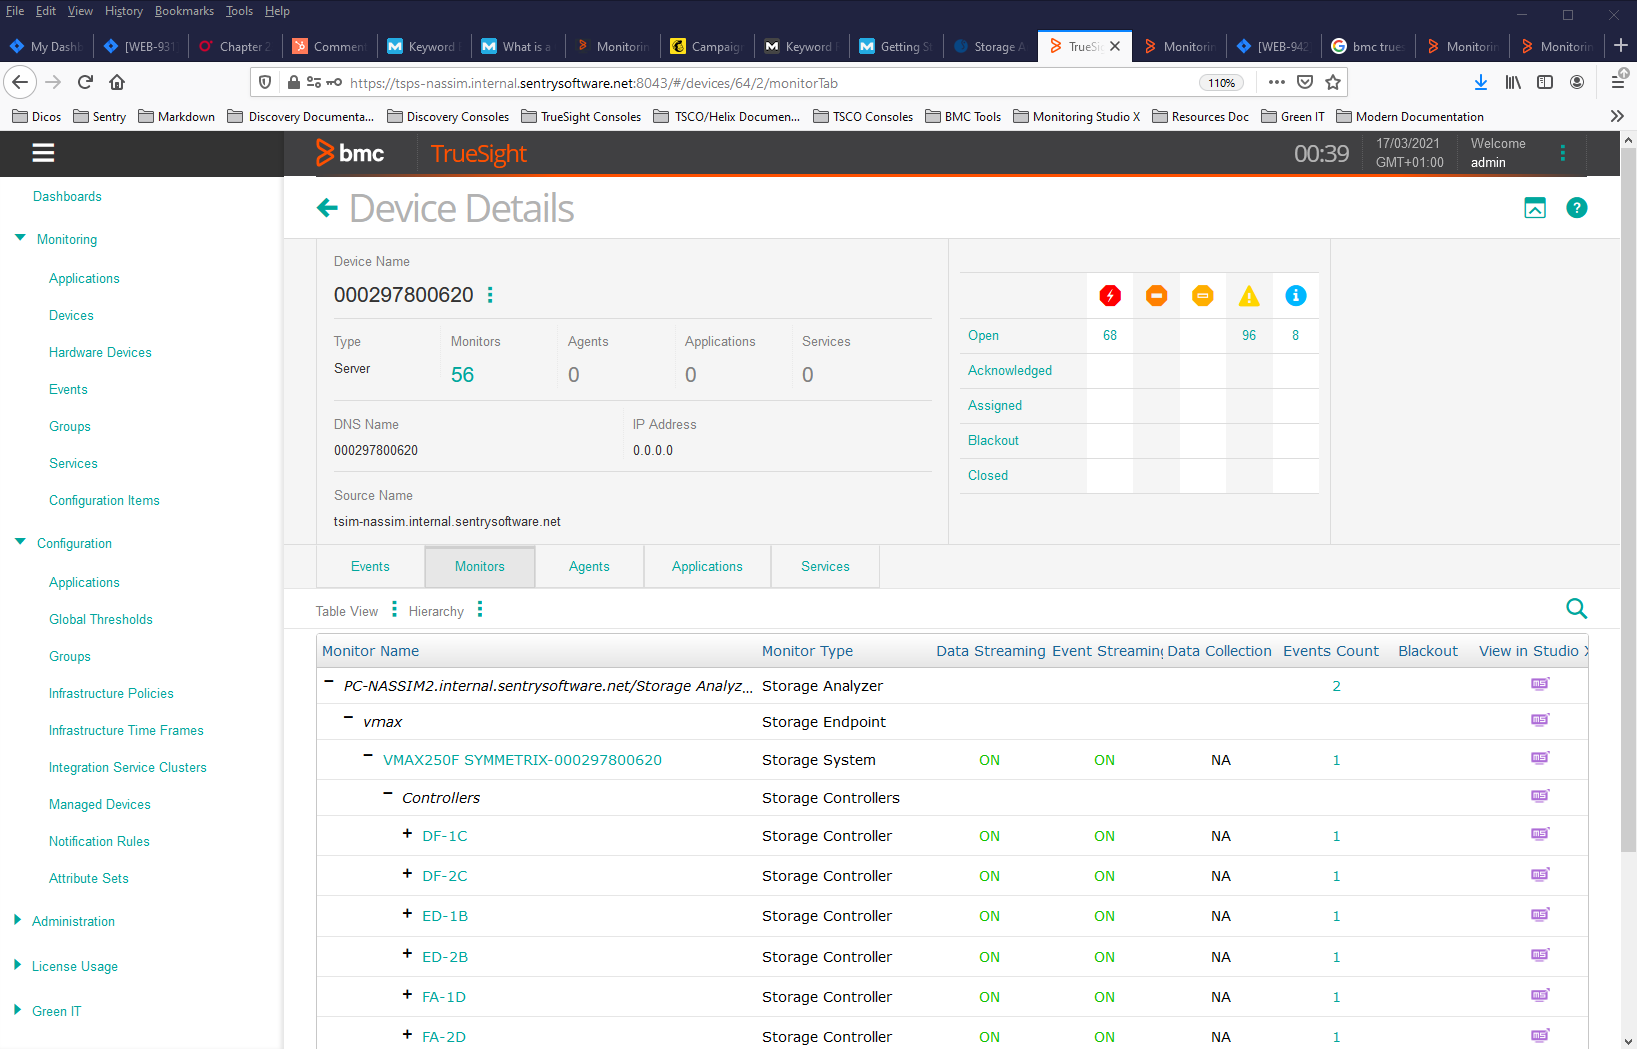Collapse the Monitoring sidebar section
This screenshot has height=1049, width=1637.
pyautogui.click(x=20, y=238)
